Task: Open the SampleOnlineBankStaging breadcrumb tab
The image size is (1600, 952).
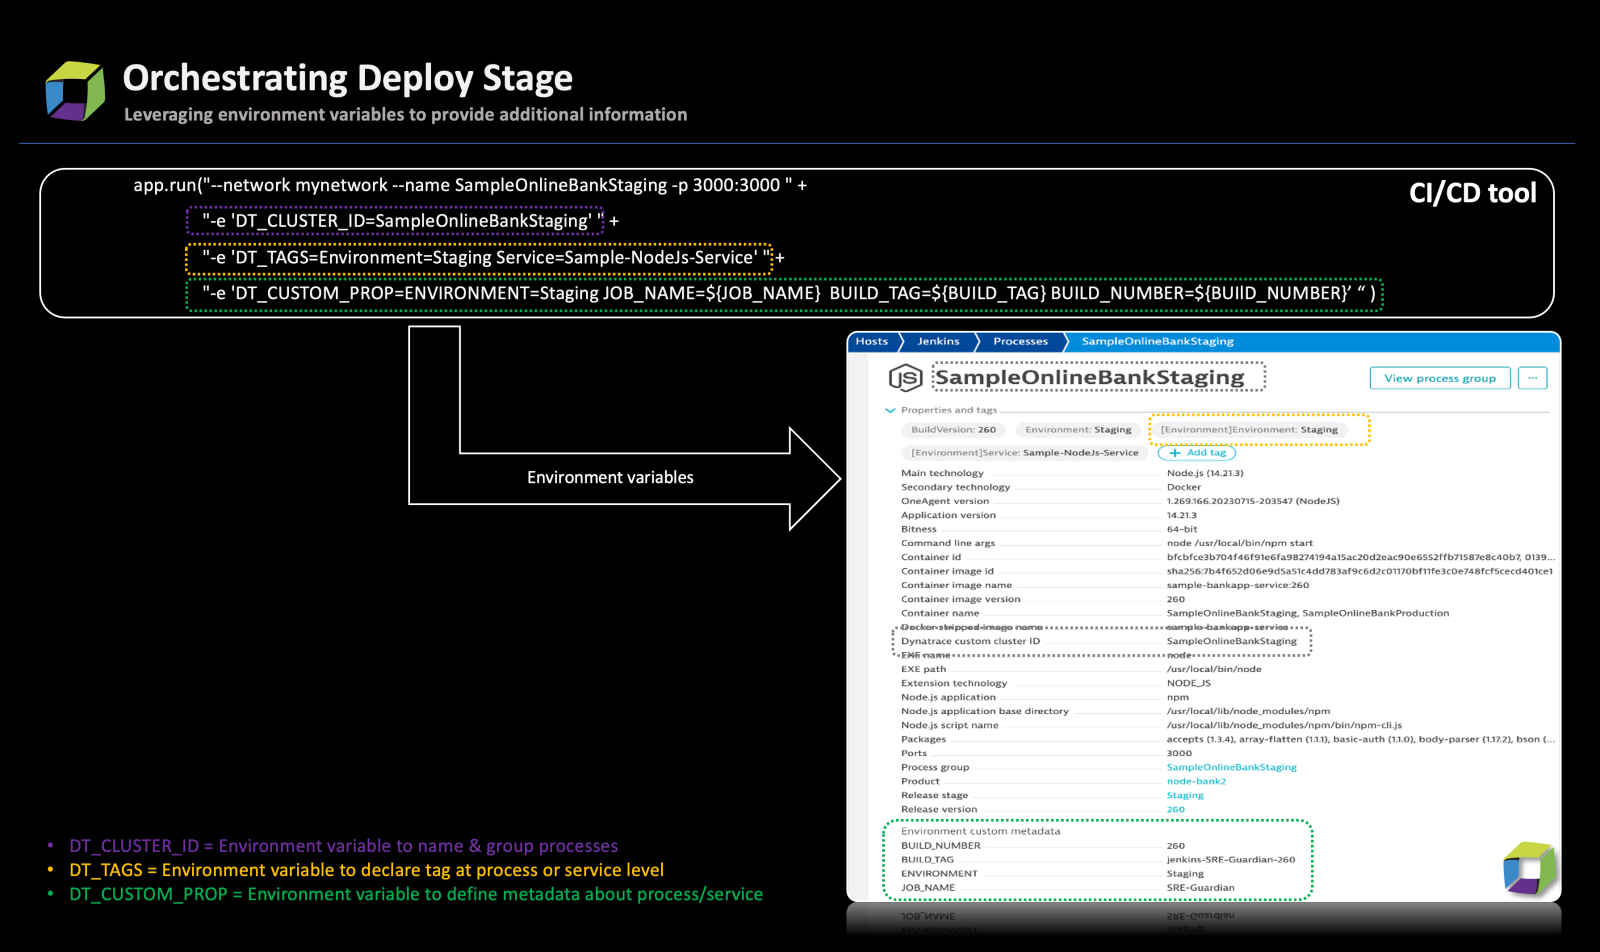Action: pos(1156,341)
